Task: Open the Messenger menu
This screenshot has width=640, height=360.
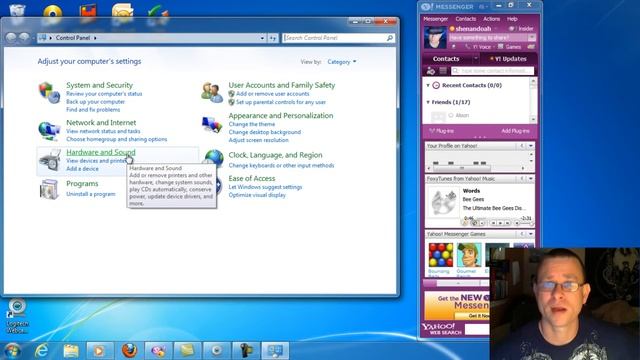Action: 436,19
